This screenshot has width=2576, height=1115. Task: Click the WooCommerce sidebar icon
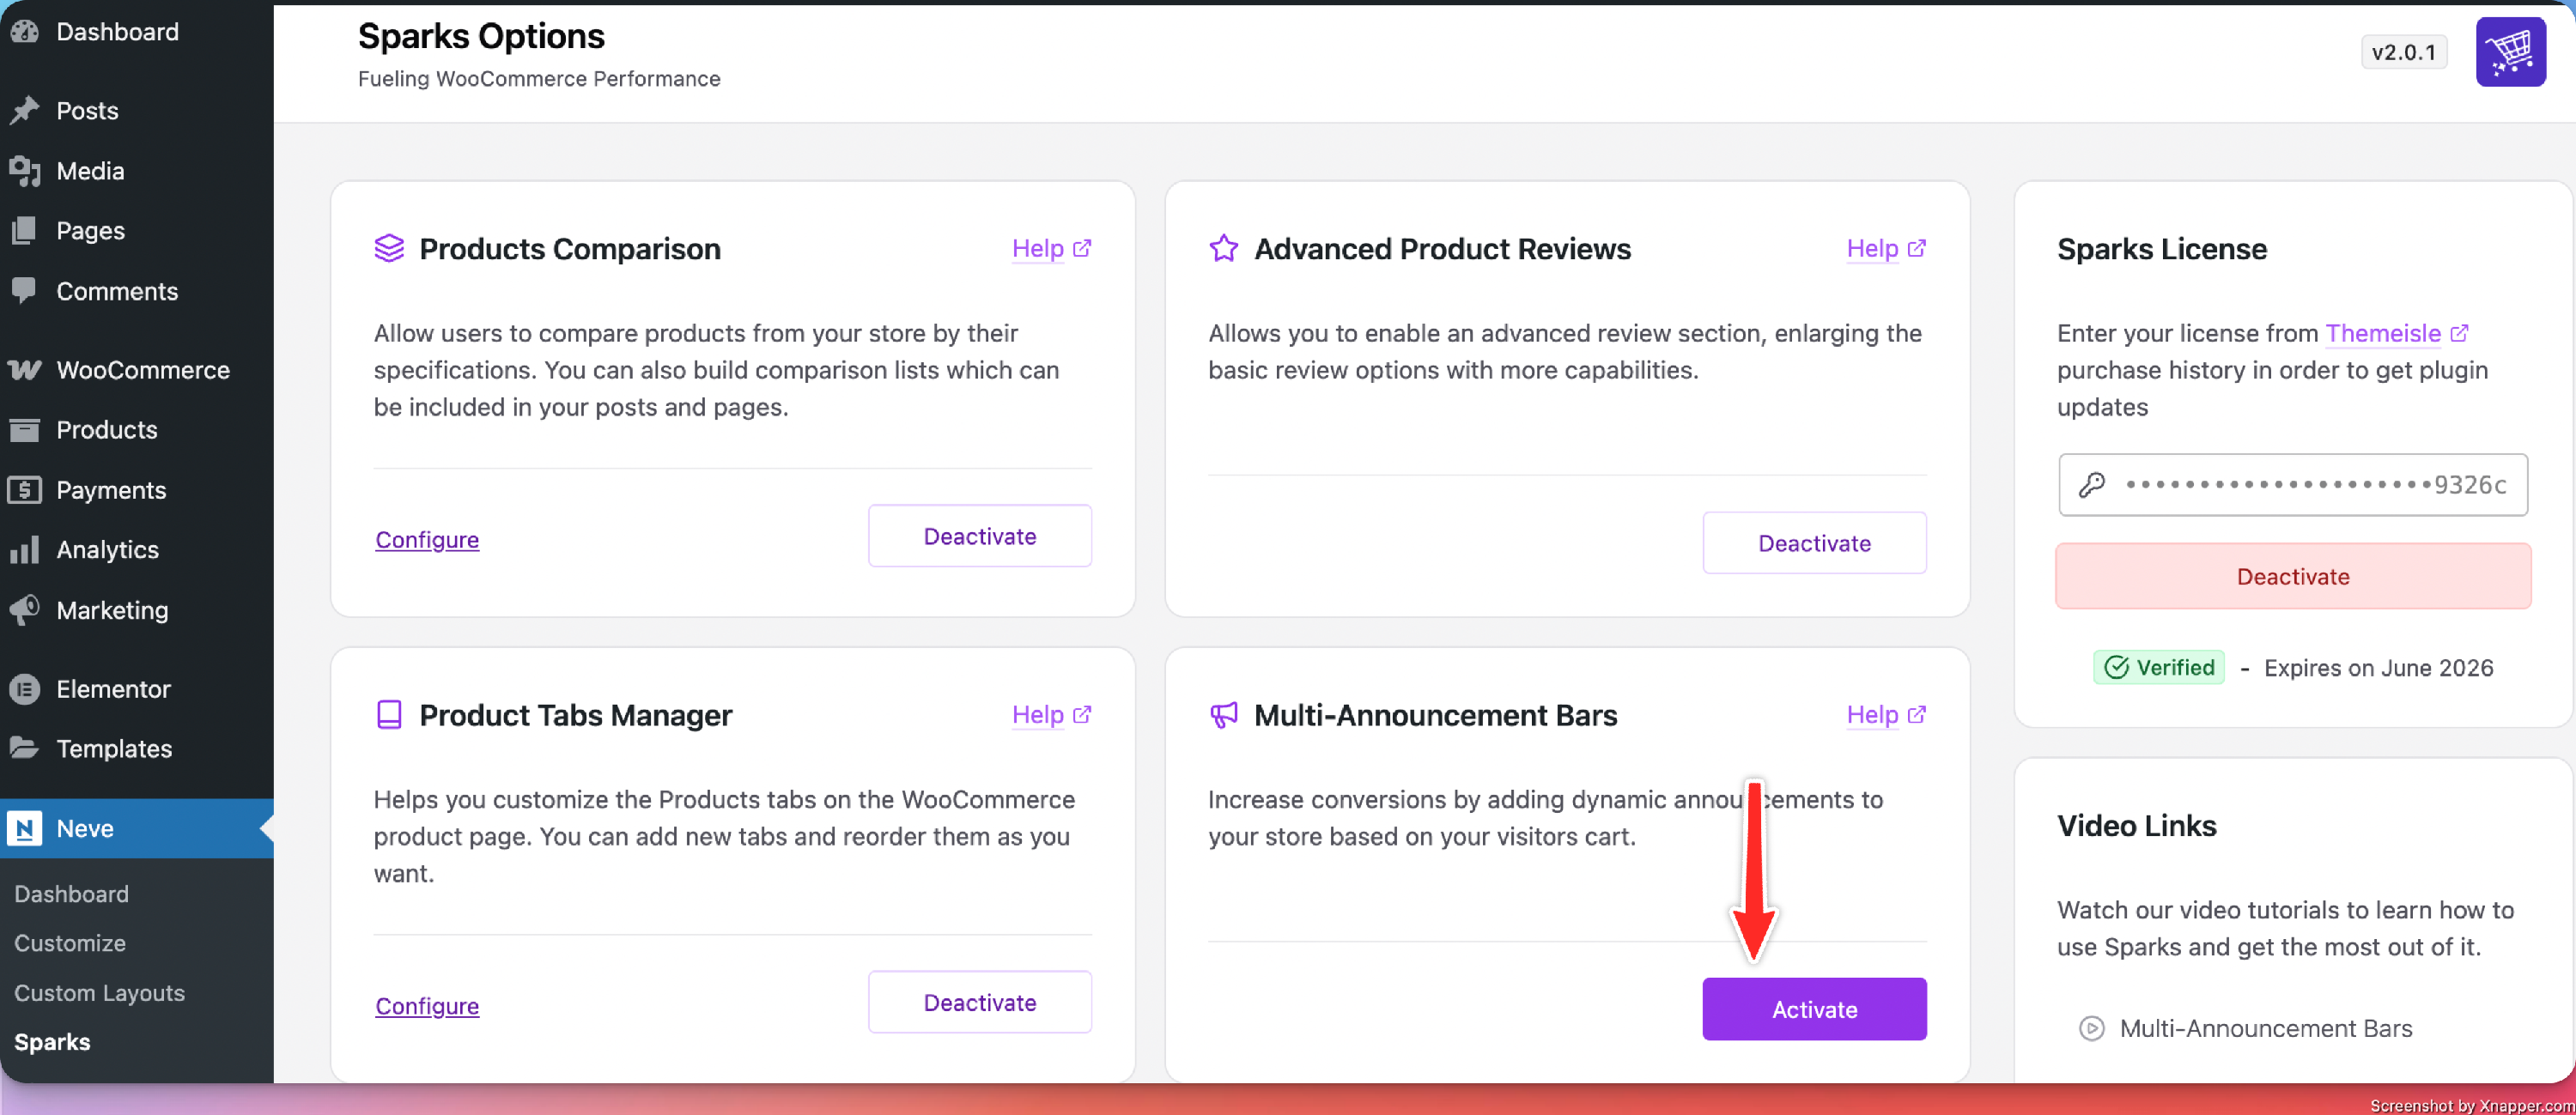coord(25,370)
